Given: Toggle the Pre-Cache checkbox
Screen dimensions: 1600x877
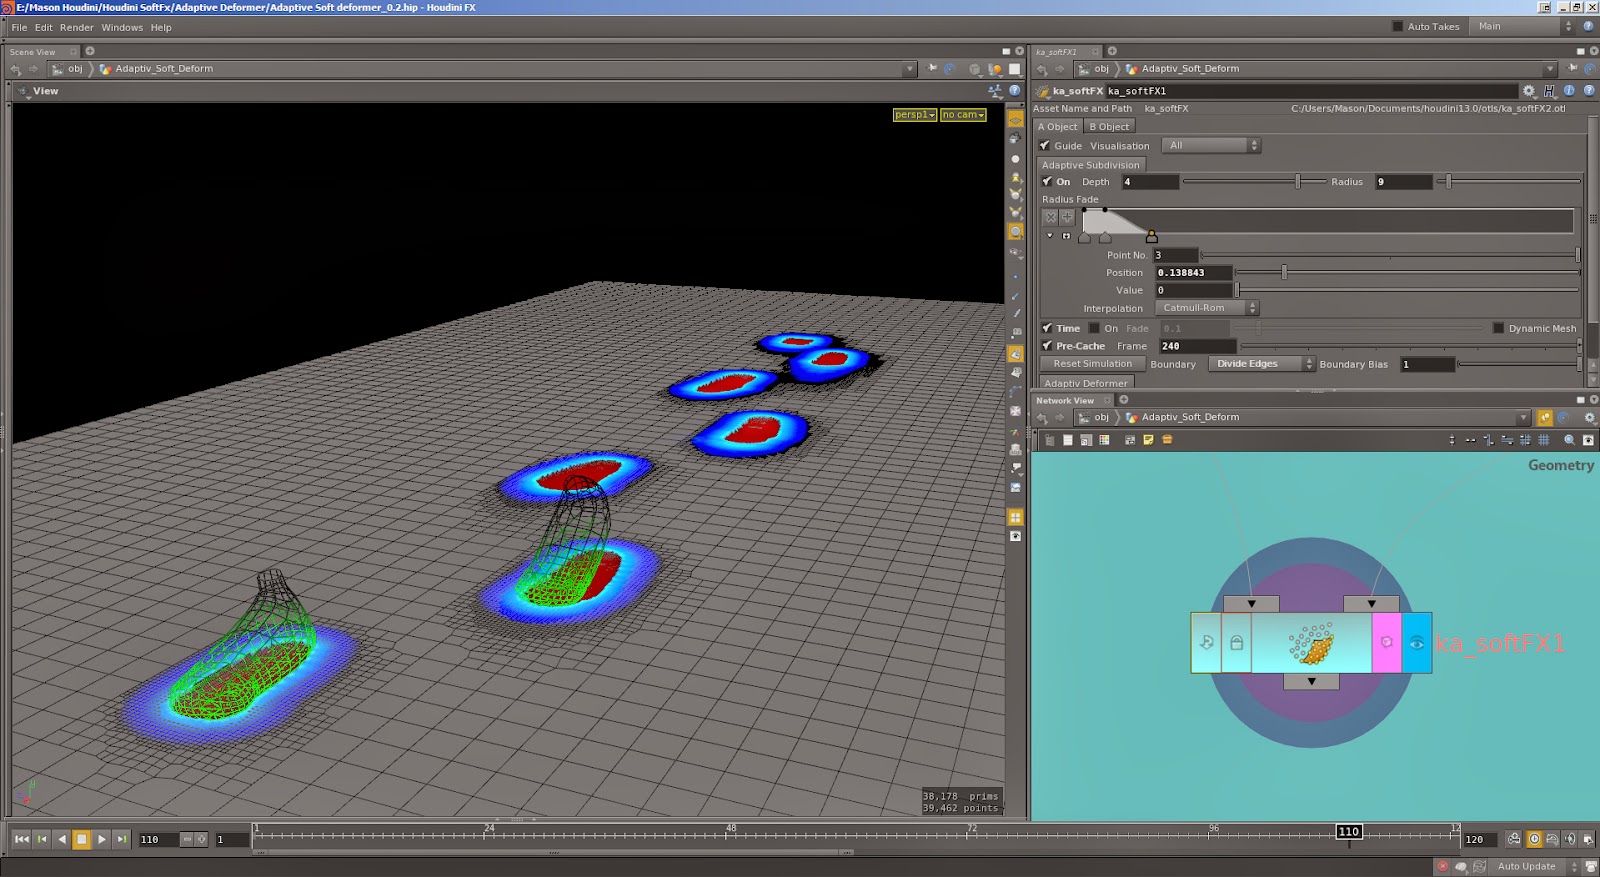Looking at the screenshot, I should pyautogui.click(x=1047, y=346).
